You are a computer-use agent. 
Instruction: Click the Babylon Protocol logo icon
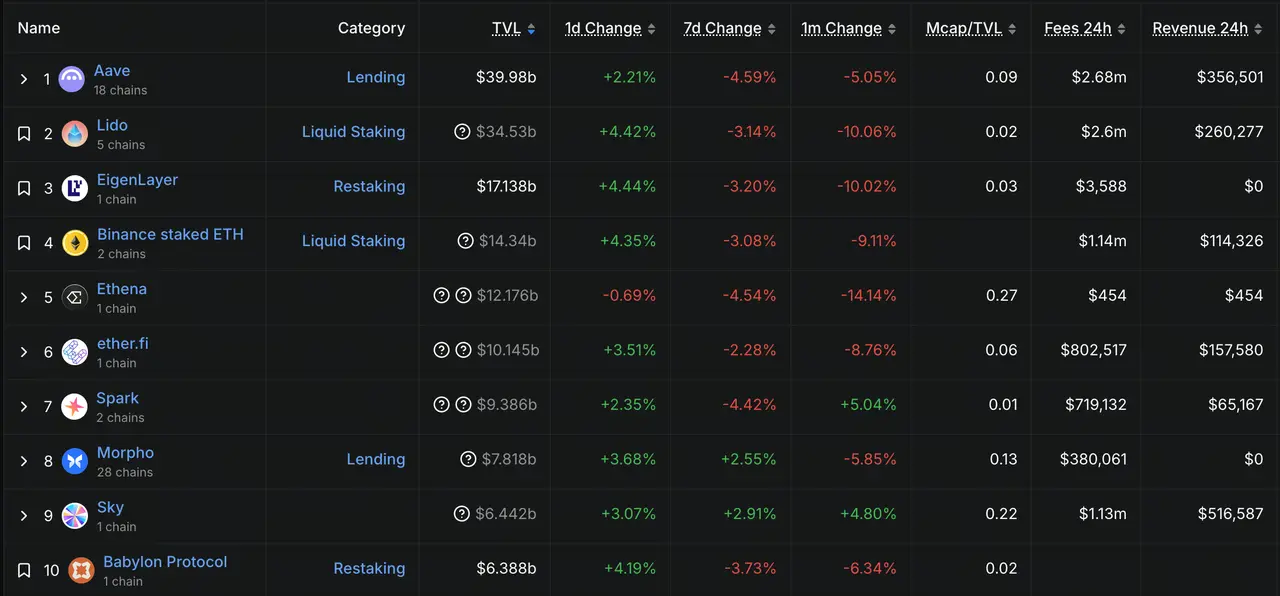pos(81,570)
